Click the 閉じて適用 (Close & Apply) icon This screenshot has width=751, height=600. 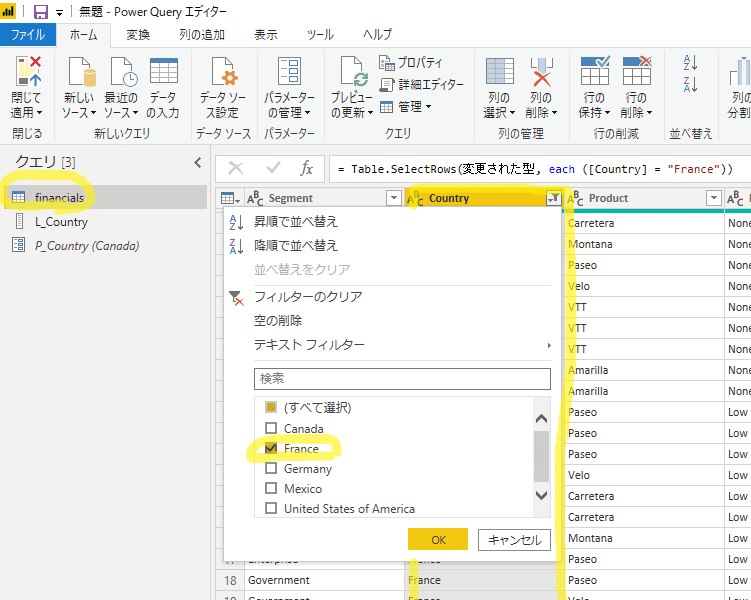point(28,72)
